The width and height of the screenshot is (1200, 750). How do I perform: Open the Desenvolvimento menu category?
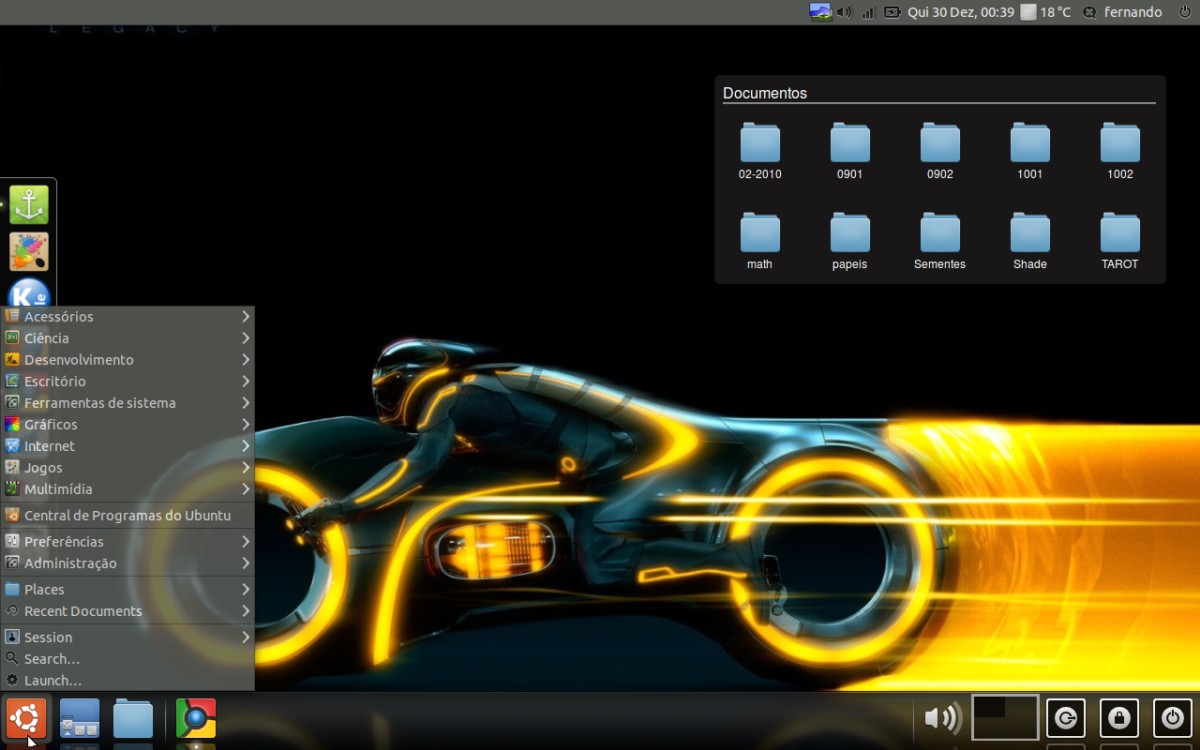coord(127,359)
